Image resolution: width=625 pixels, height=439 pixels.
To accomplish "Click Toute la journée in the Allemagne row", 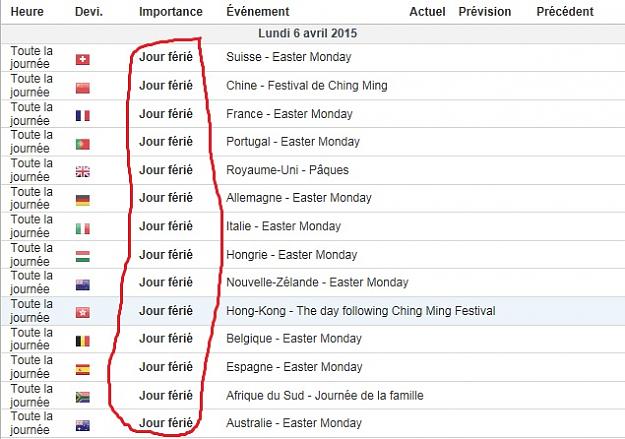I will [x=31, y=198].
